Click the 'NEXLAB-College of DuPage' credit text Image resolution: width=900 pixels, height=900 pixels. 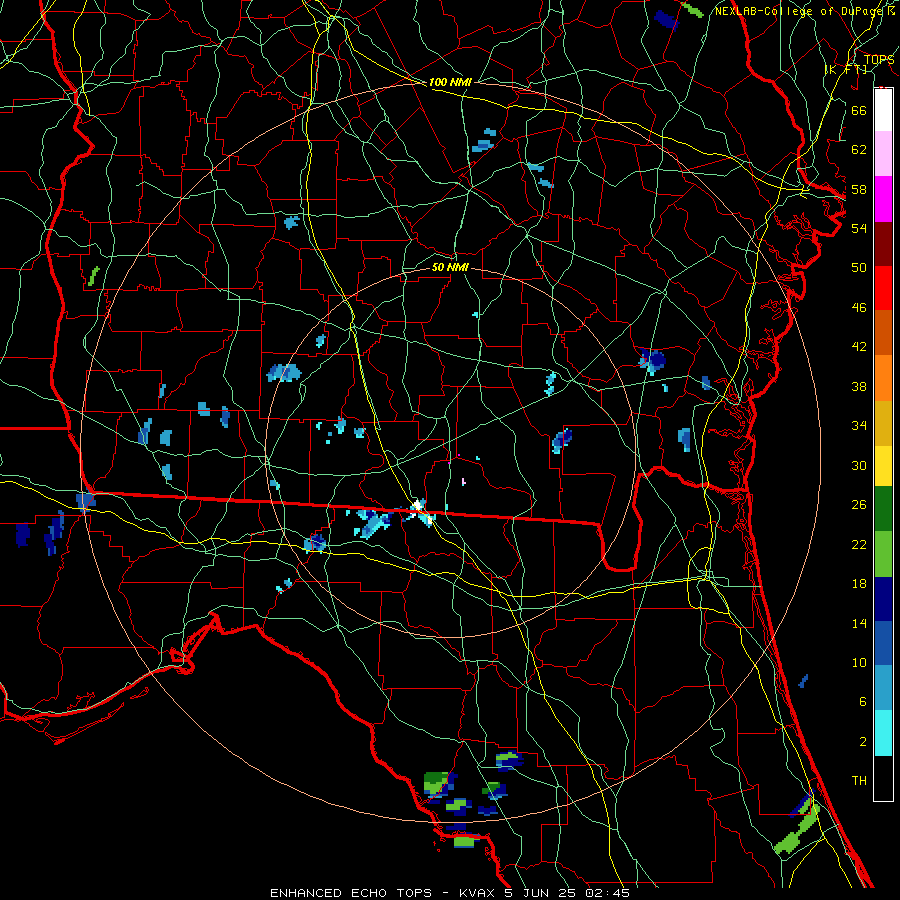[x=800, y=11]
